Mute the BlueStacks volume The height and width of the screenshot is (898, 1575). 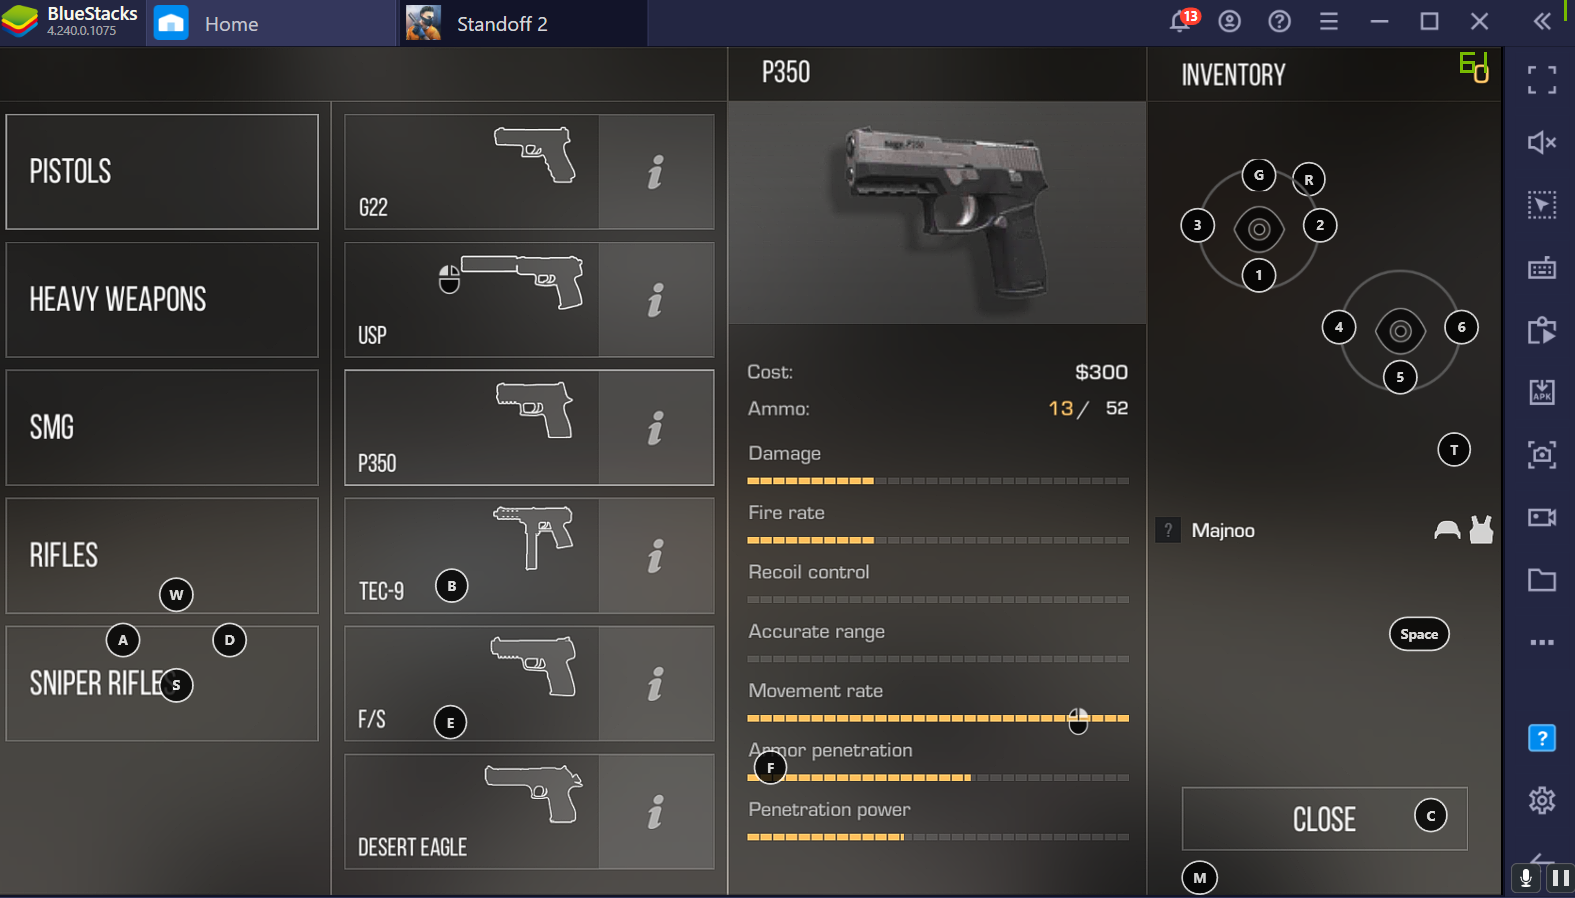tap(1541, 143)
